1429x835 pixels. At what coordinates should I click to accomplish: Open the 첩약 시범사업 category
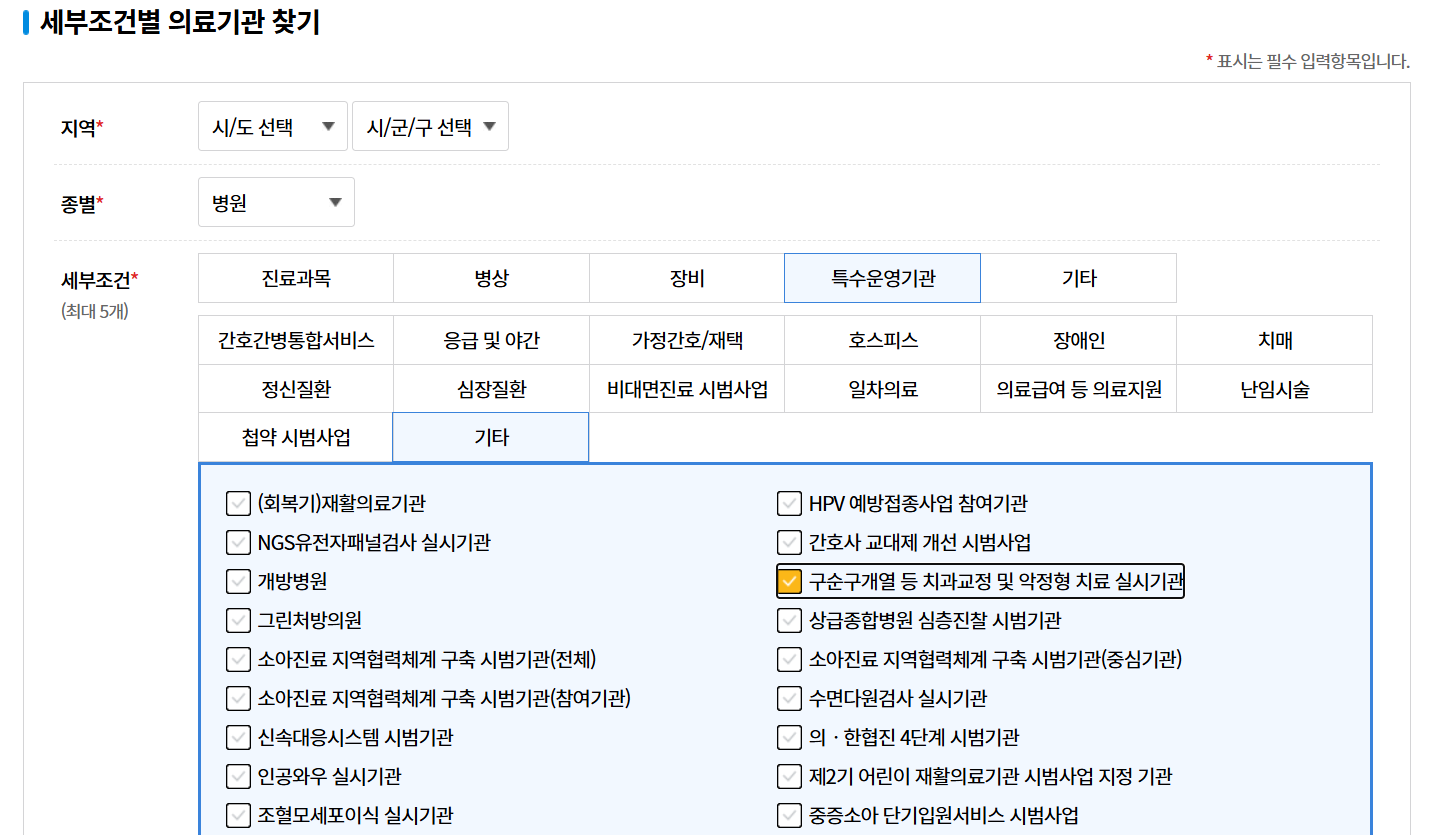[x=295, y=437]
